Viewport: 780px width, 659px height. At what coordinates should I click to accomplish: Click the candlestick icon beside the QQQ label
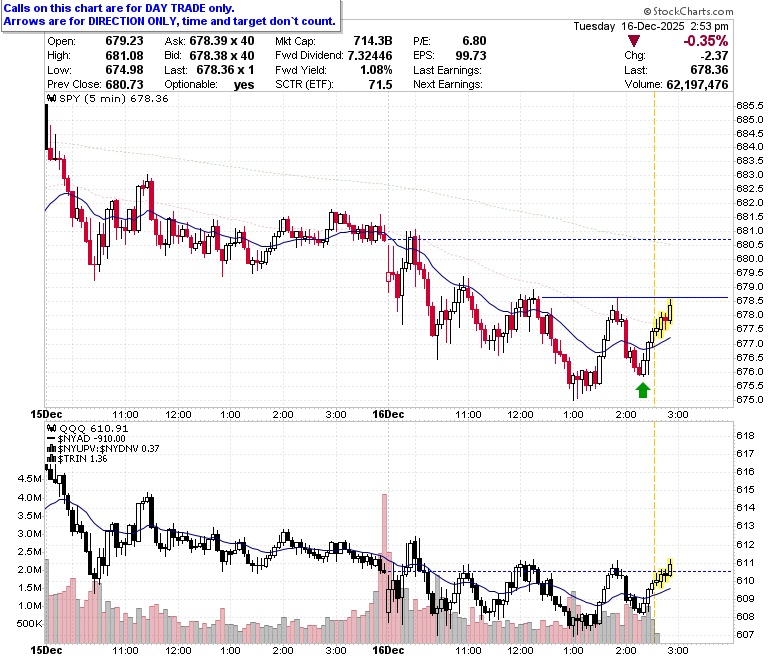pyautogui.click(x=51, y=428)
